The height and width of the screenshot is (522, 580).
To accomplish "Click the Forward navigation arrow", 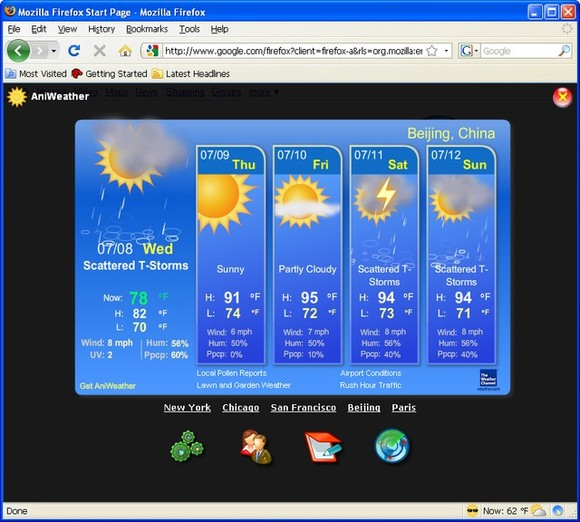I will tap(40, 51).
